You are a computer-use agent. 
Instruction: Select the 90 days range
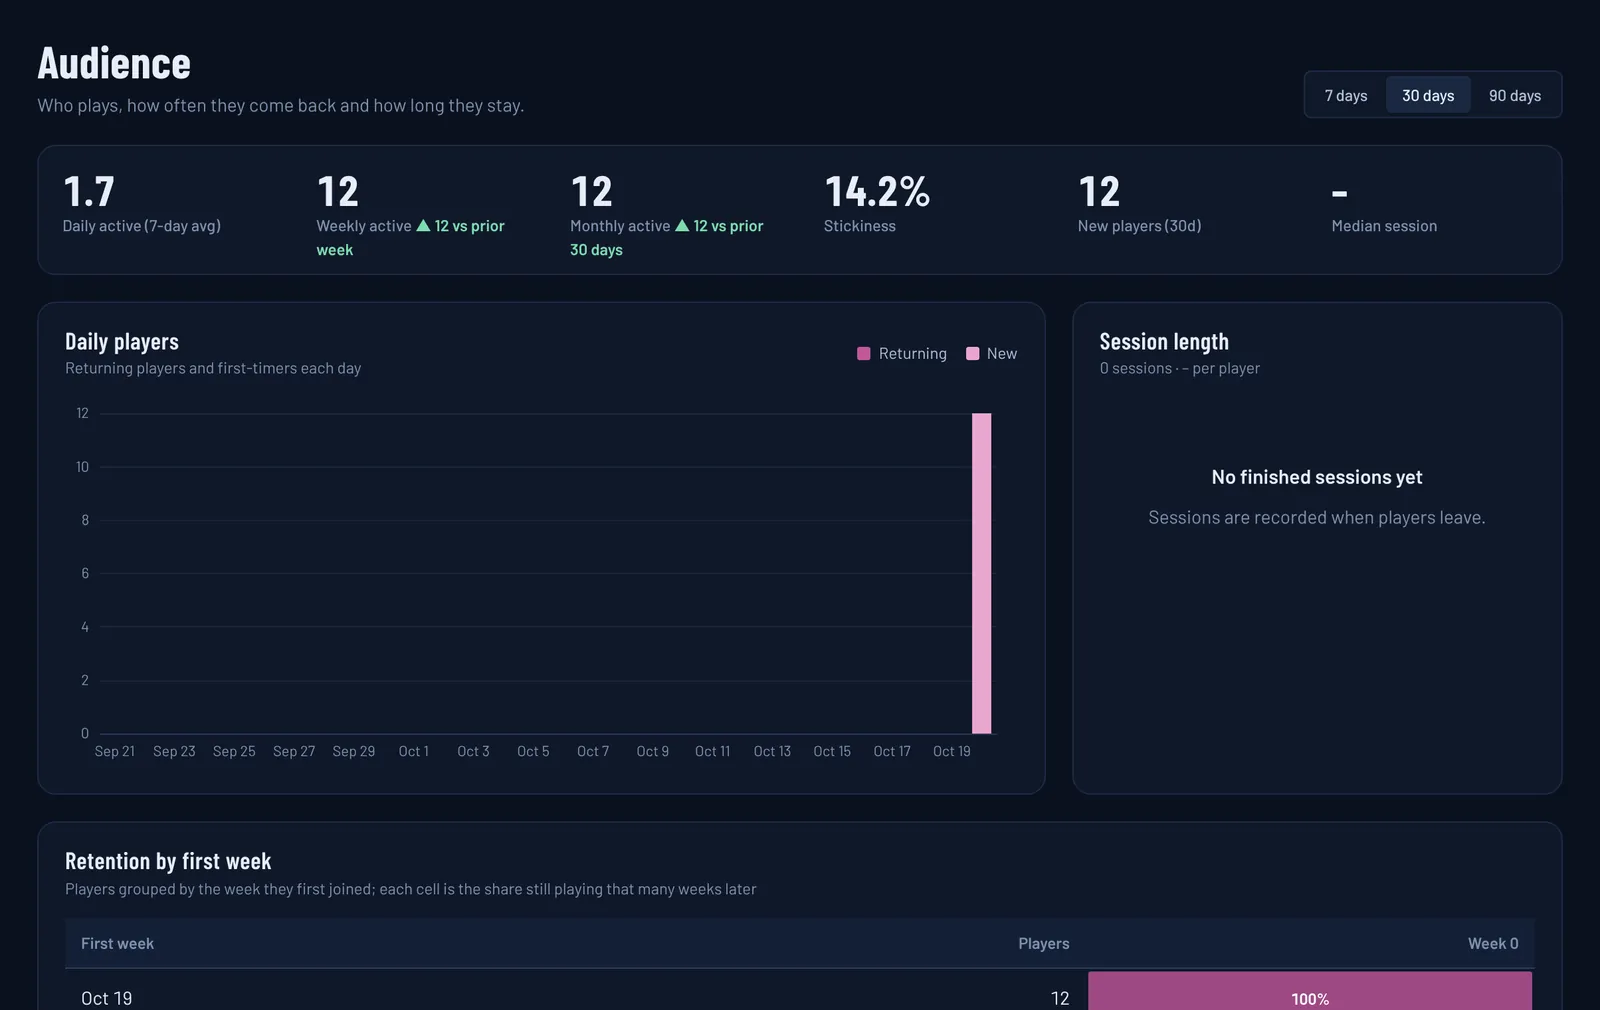coord(1515,96)
